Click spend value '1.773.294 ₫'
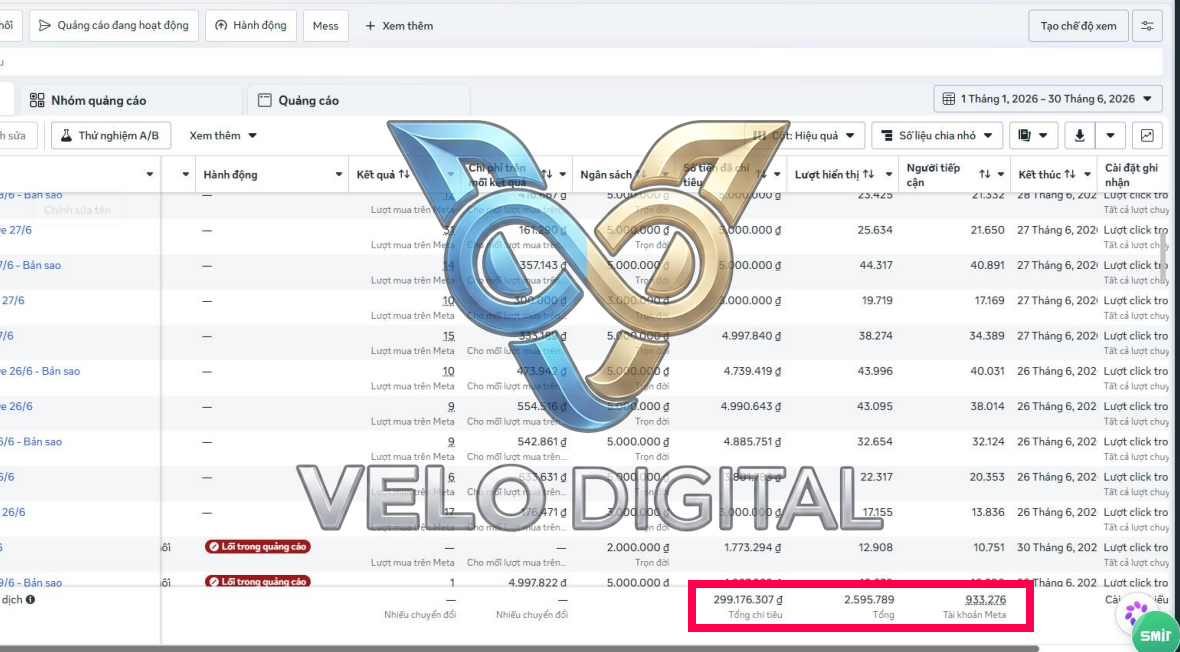This screenshot has width=1180, height=652. click(753, 547)
